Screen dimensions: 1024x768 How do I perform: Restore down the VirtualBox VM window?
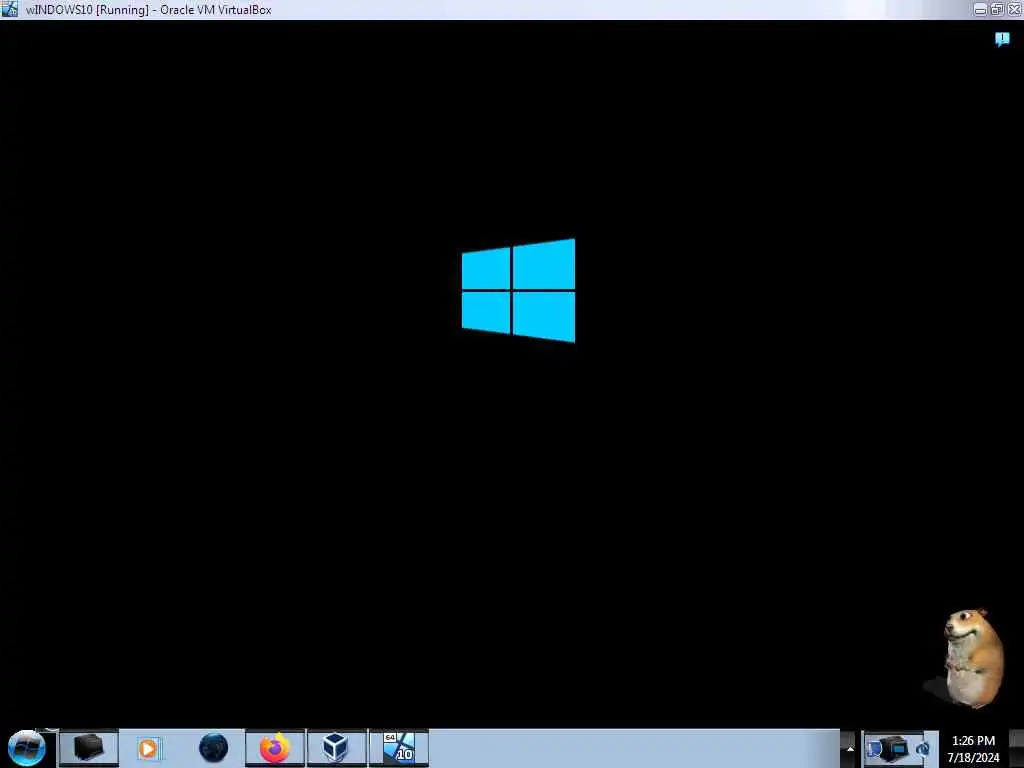(x=997, y=10)
